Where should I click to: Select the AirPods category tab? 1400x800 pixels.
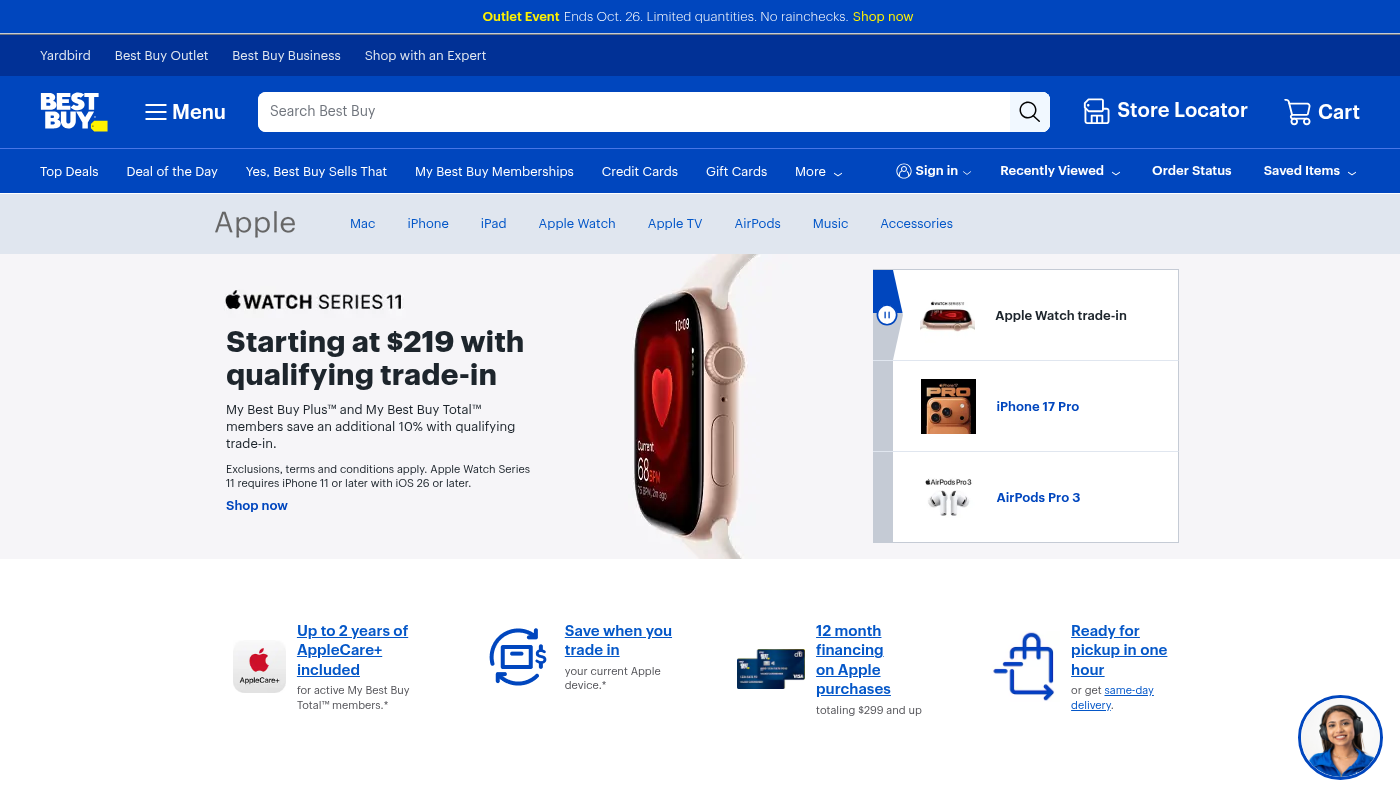click(758, 224)
